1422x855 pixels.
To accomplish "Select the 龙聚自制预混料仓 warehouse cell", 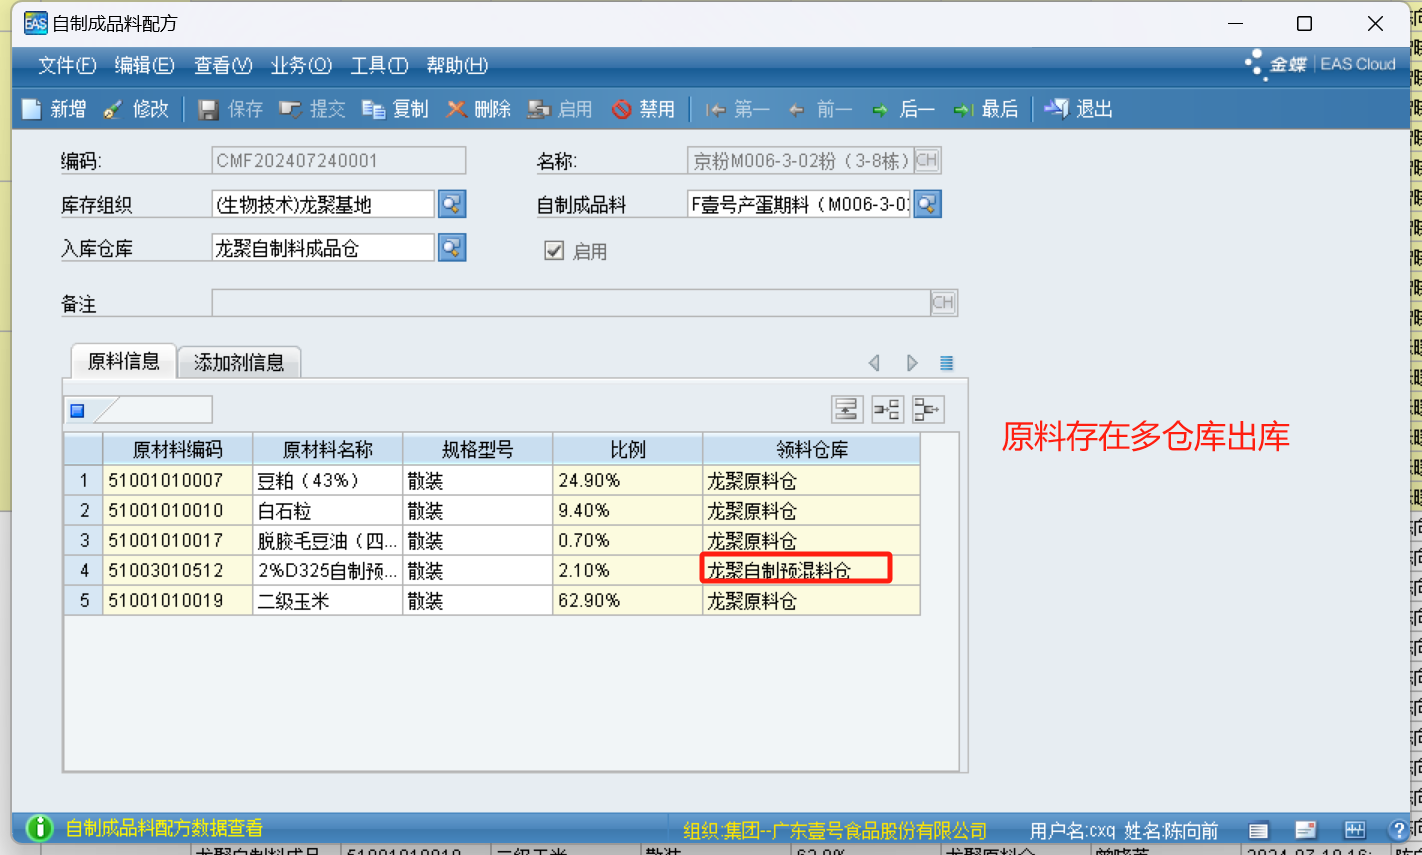I will [x=796, y=570].
